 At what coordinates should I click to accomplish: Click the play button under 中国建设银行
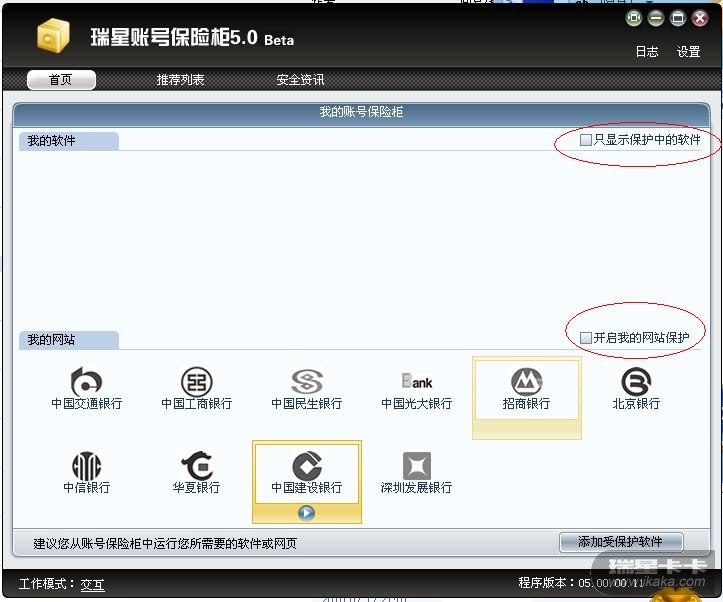coord(307,513)
